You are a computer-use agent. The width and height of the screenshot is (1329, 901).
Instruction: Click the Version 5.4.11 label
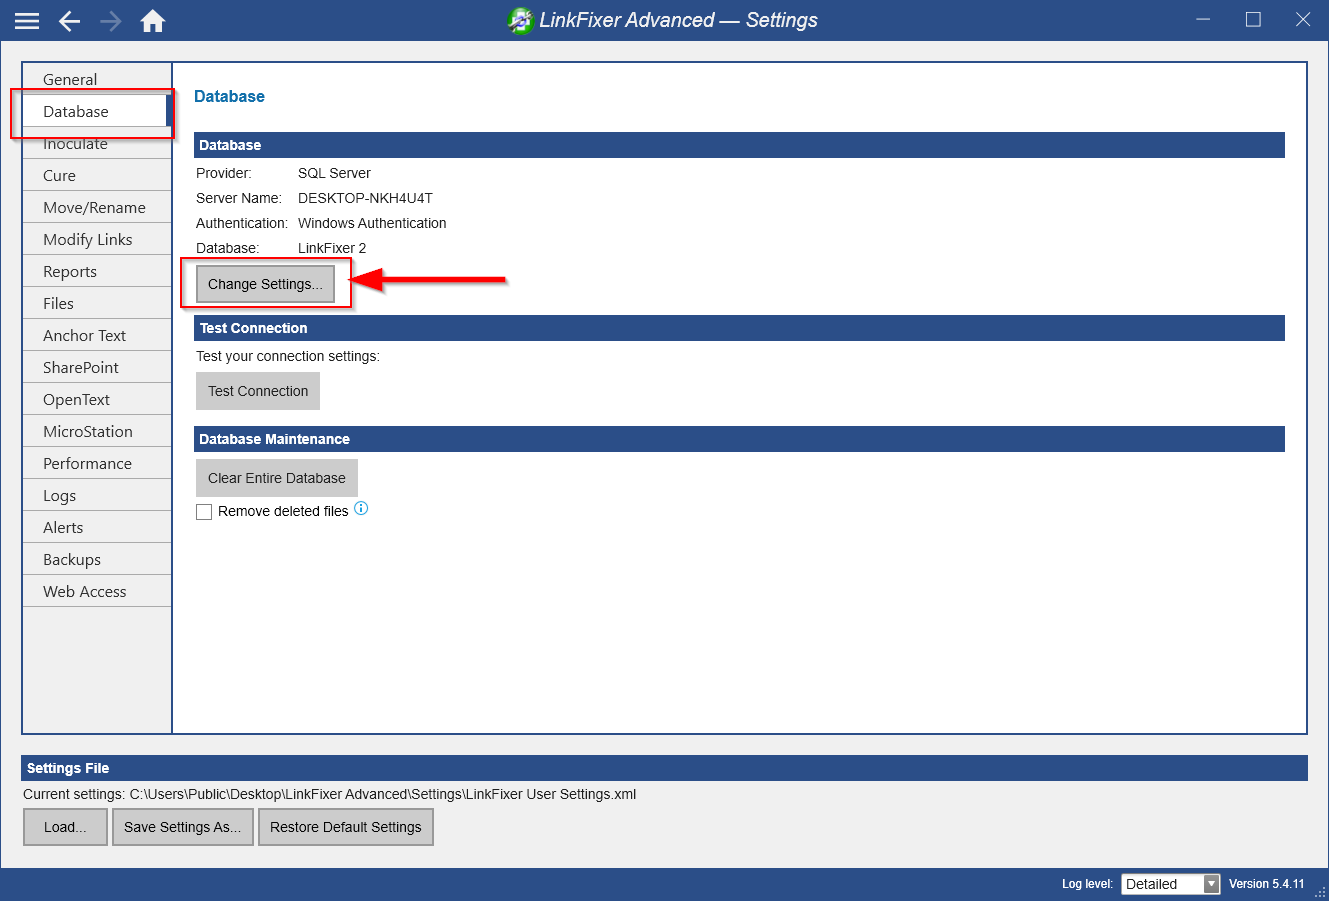point(1266,884)
